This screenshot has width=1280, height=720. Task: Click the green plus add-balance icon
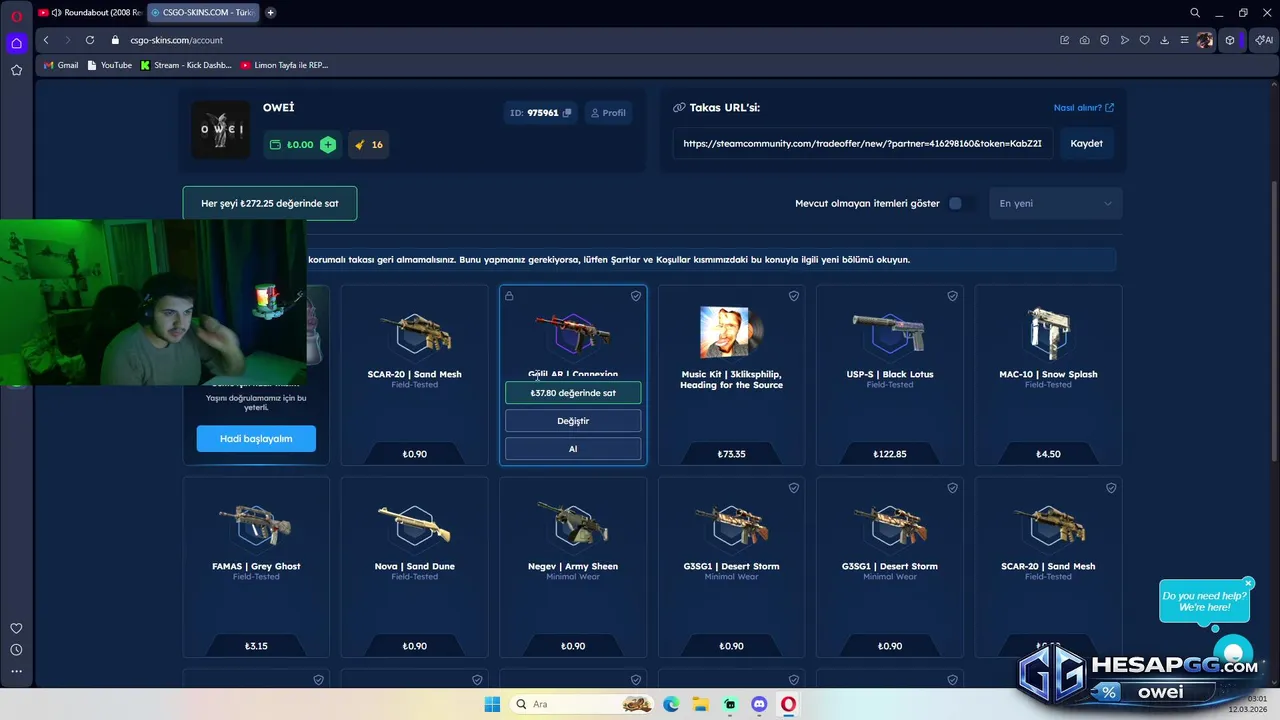pos(328,144)
